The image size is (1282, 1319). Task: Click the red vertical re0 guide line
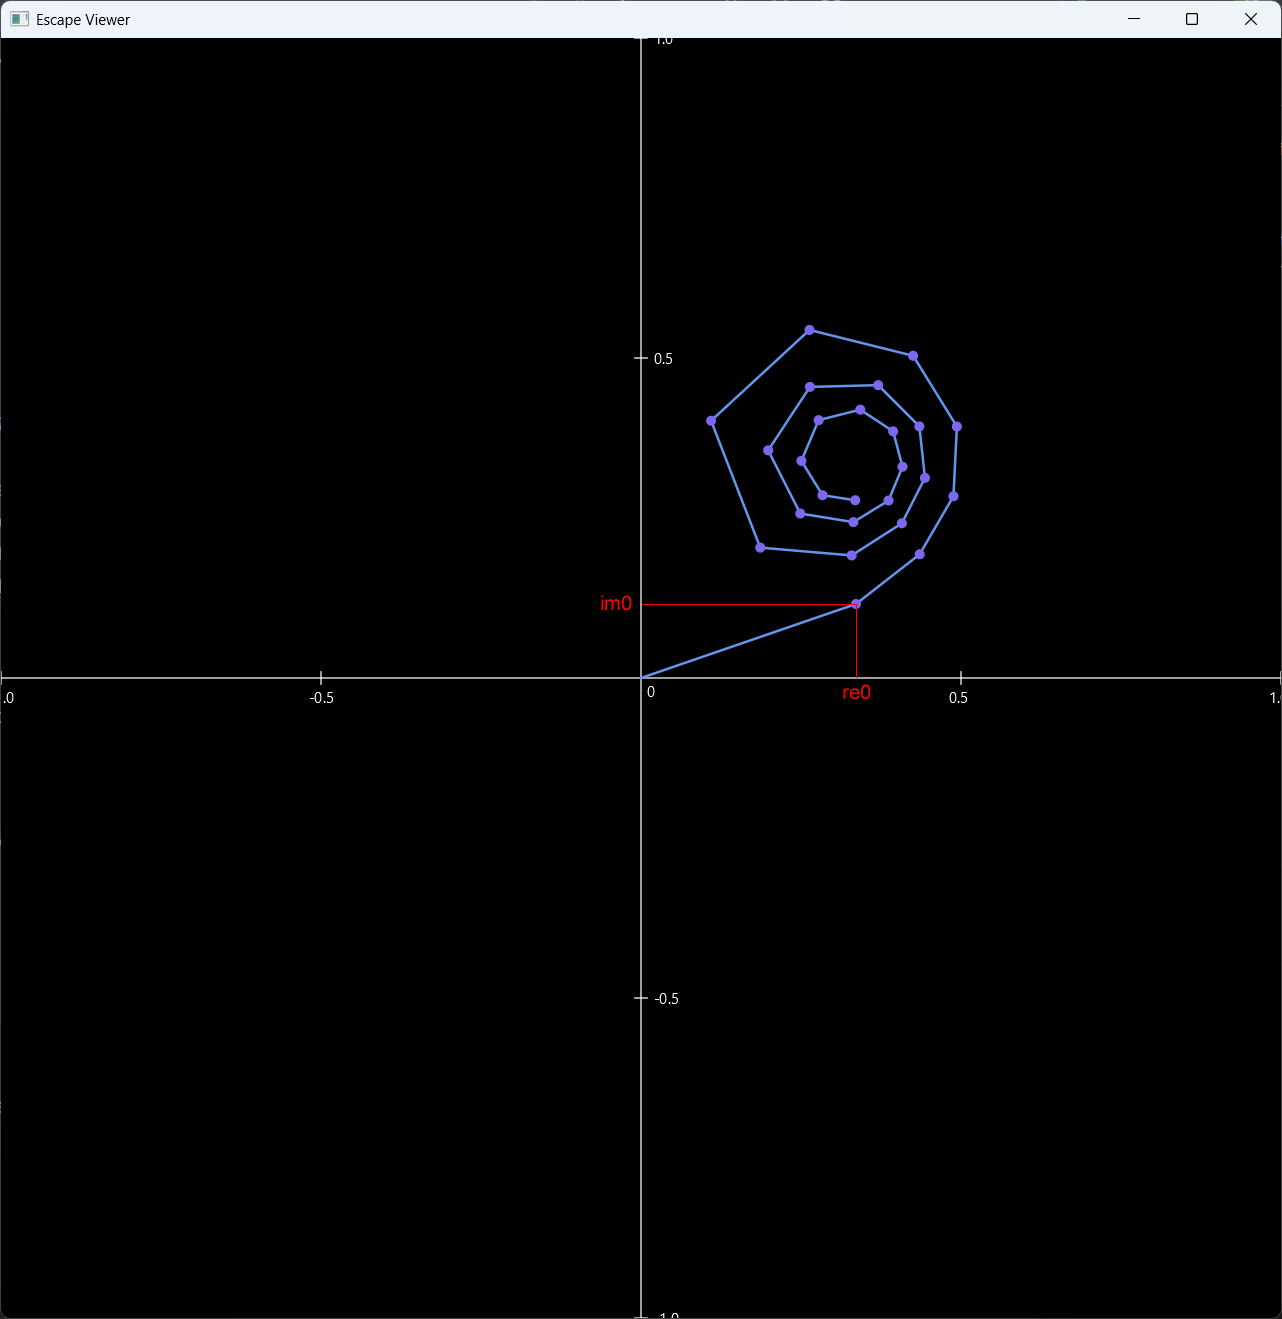coord(857,641)
